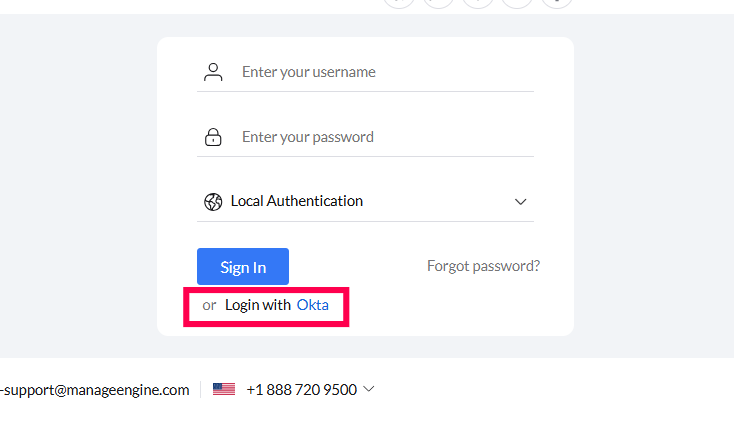Click the "Login with" label text
The width and height of the screenshot is (734, 445).
pos(258,305)
